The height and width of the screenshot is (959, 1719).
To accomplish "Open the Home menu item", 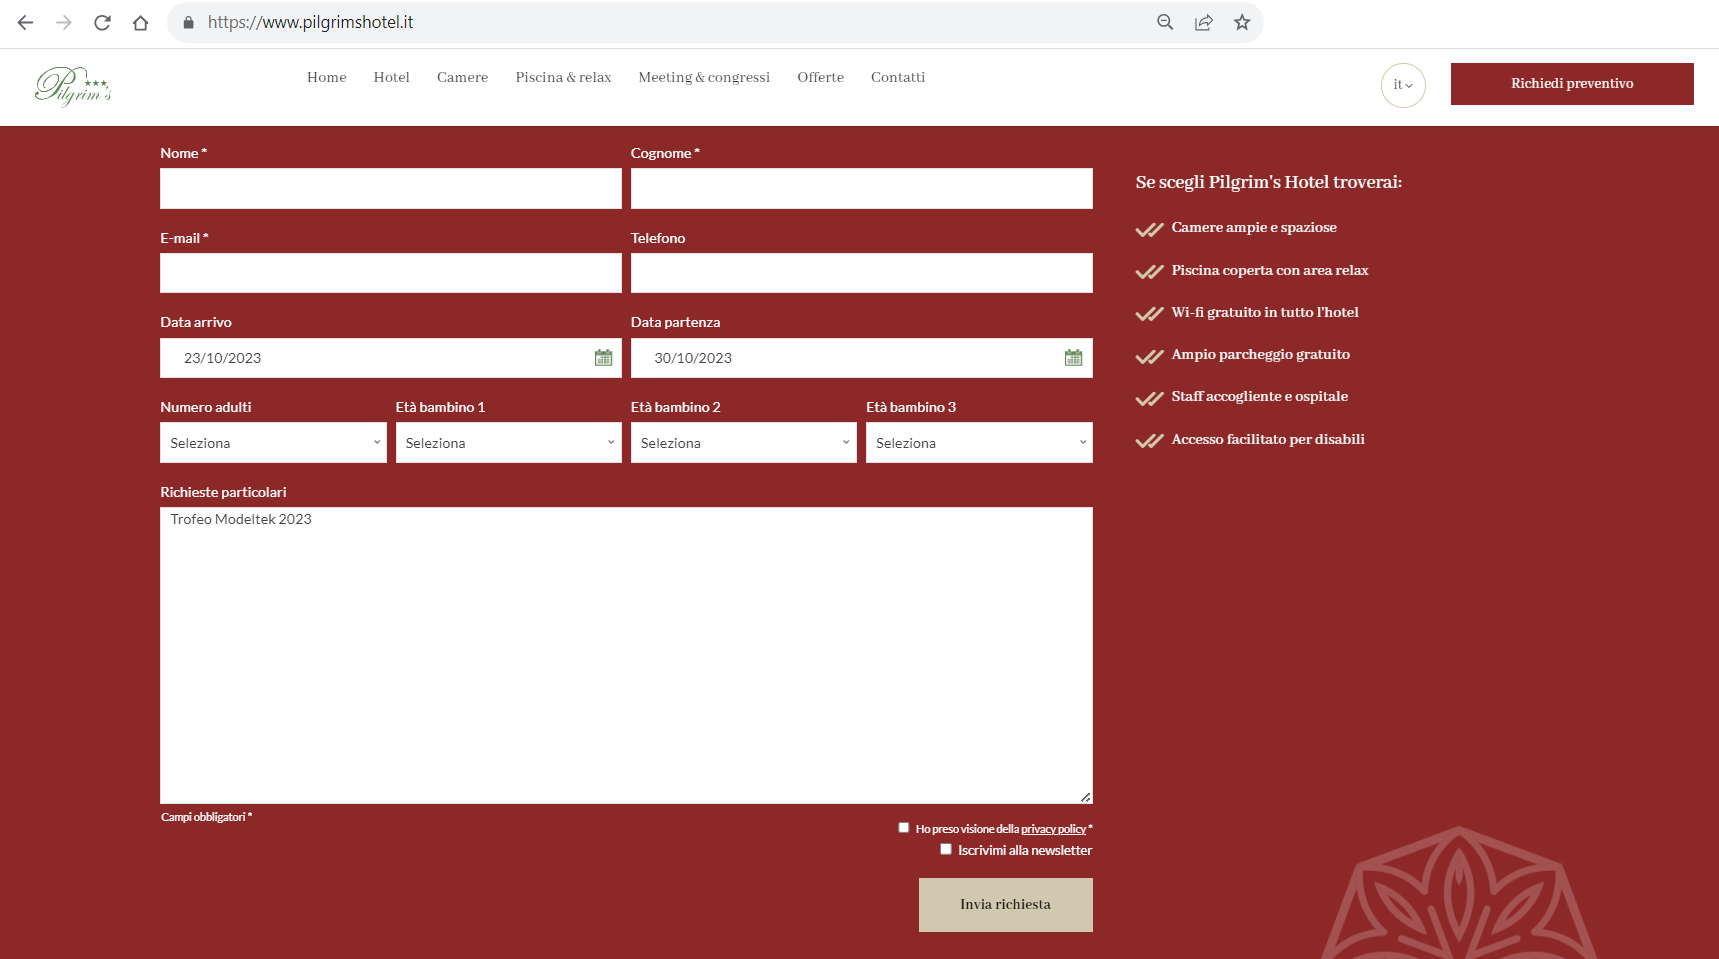I will [327, 77].
